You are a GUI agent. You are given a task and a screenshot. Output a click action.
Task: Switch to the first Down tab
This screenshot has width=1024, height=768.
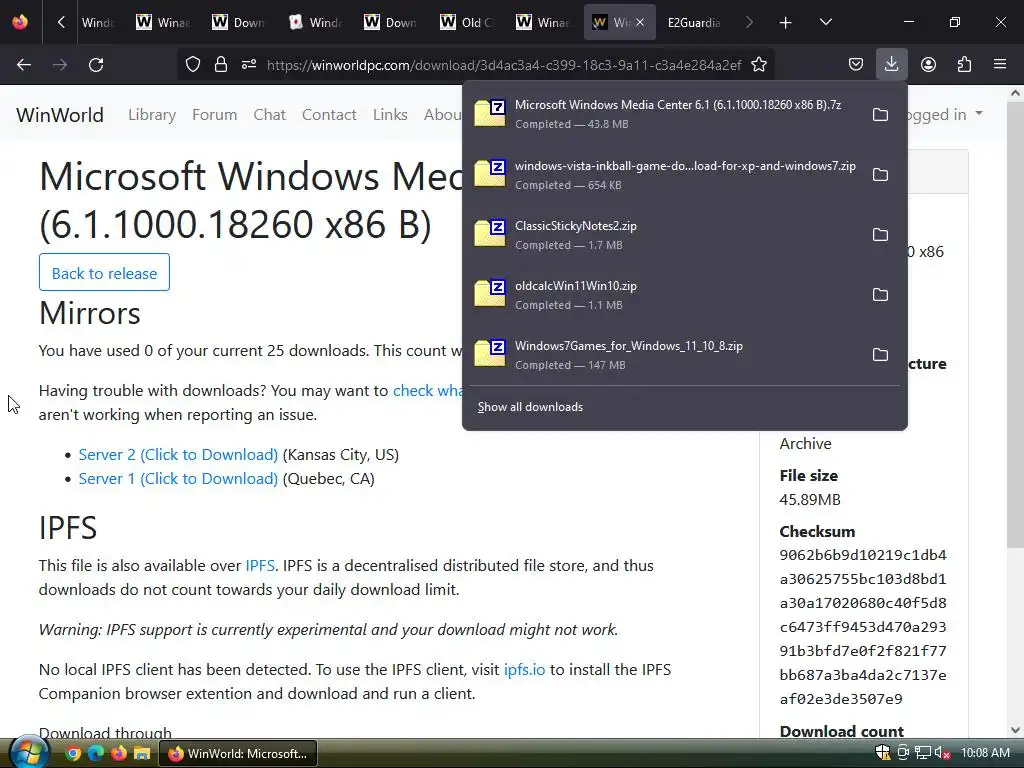click(x=240, y=22)
